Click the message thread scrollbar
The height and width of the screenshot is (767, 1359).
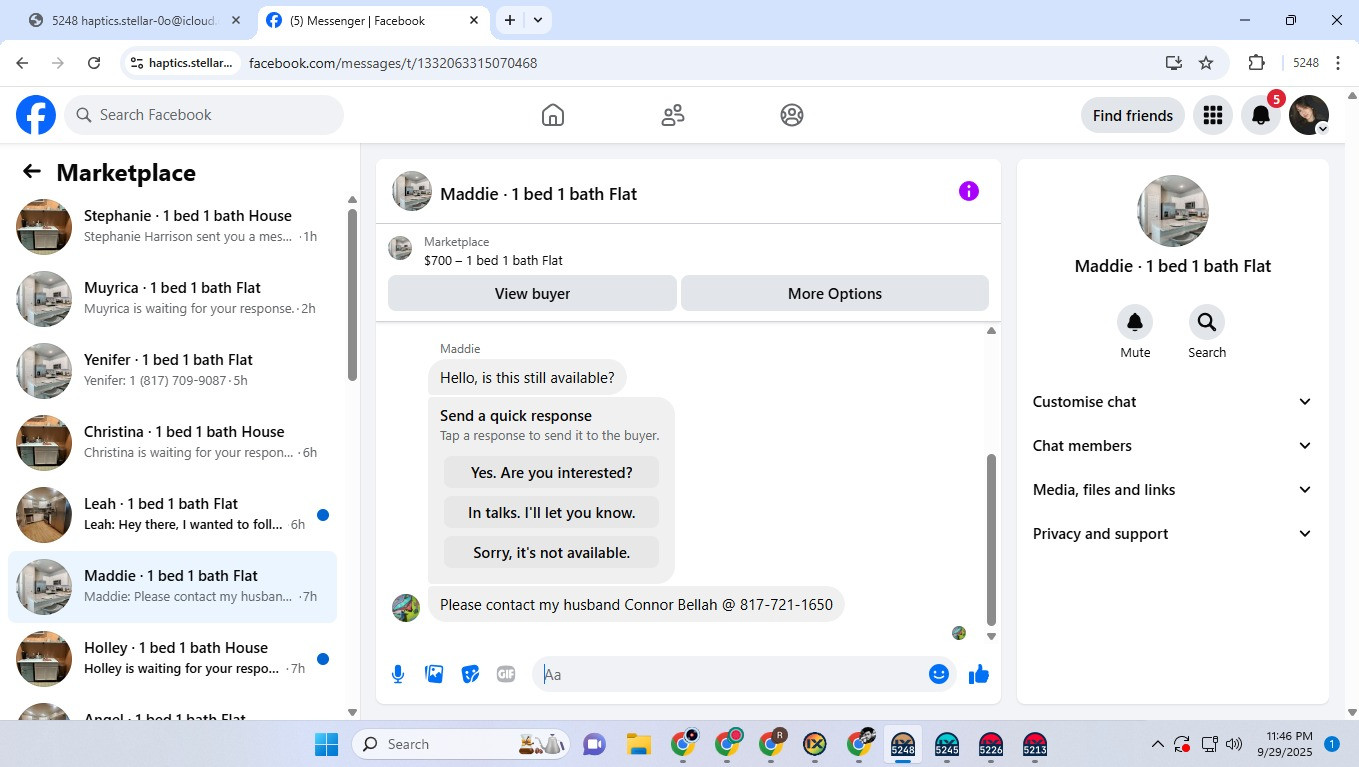coord(991,539)
